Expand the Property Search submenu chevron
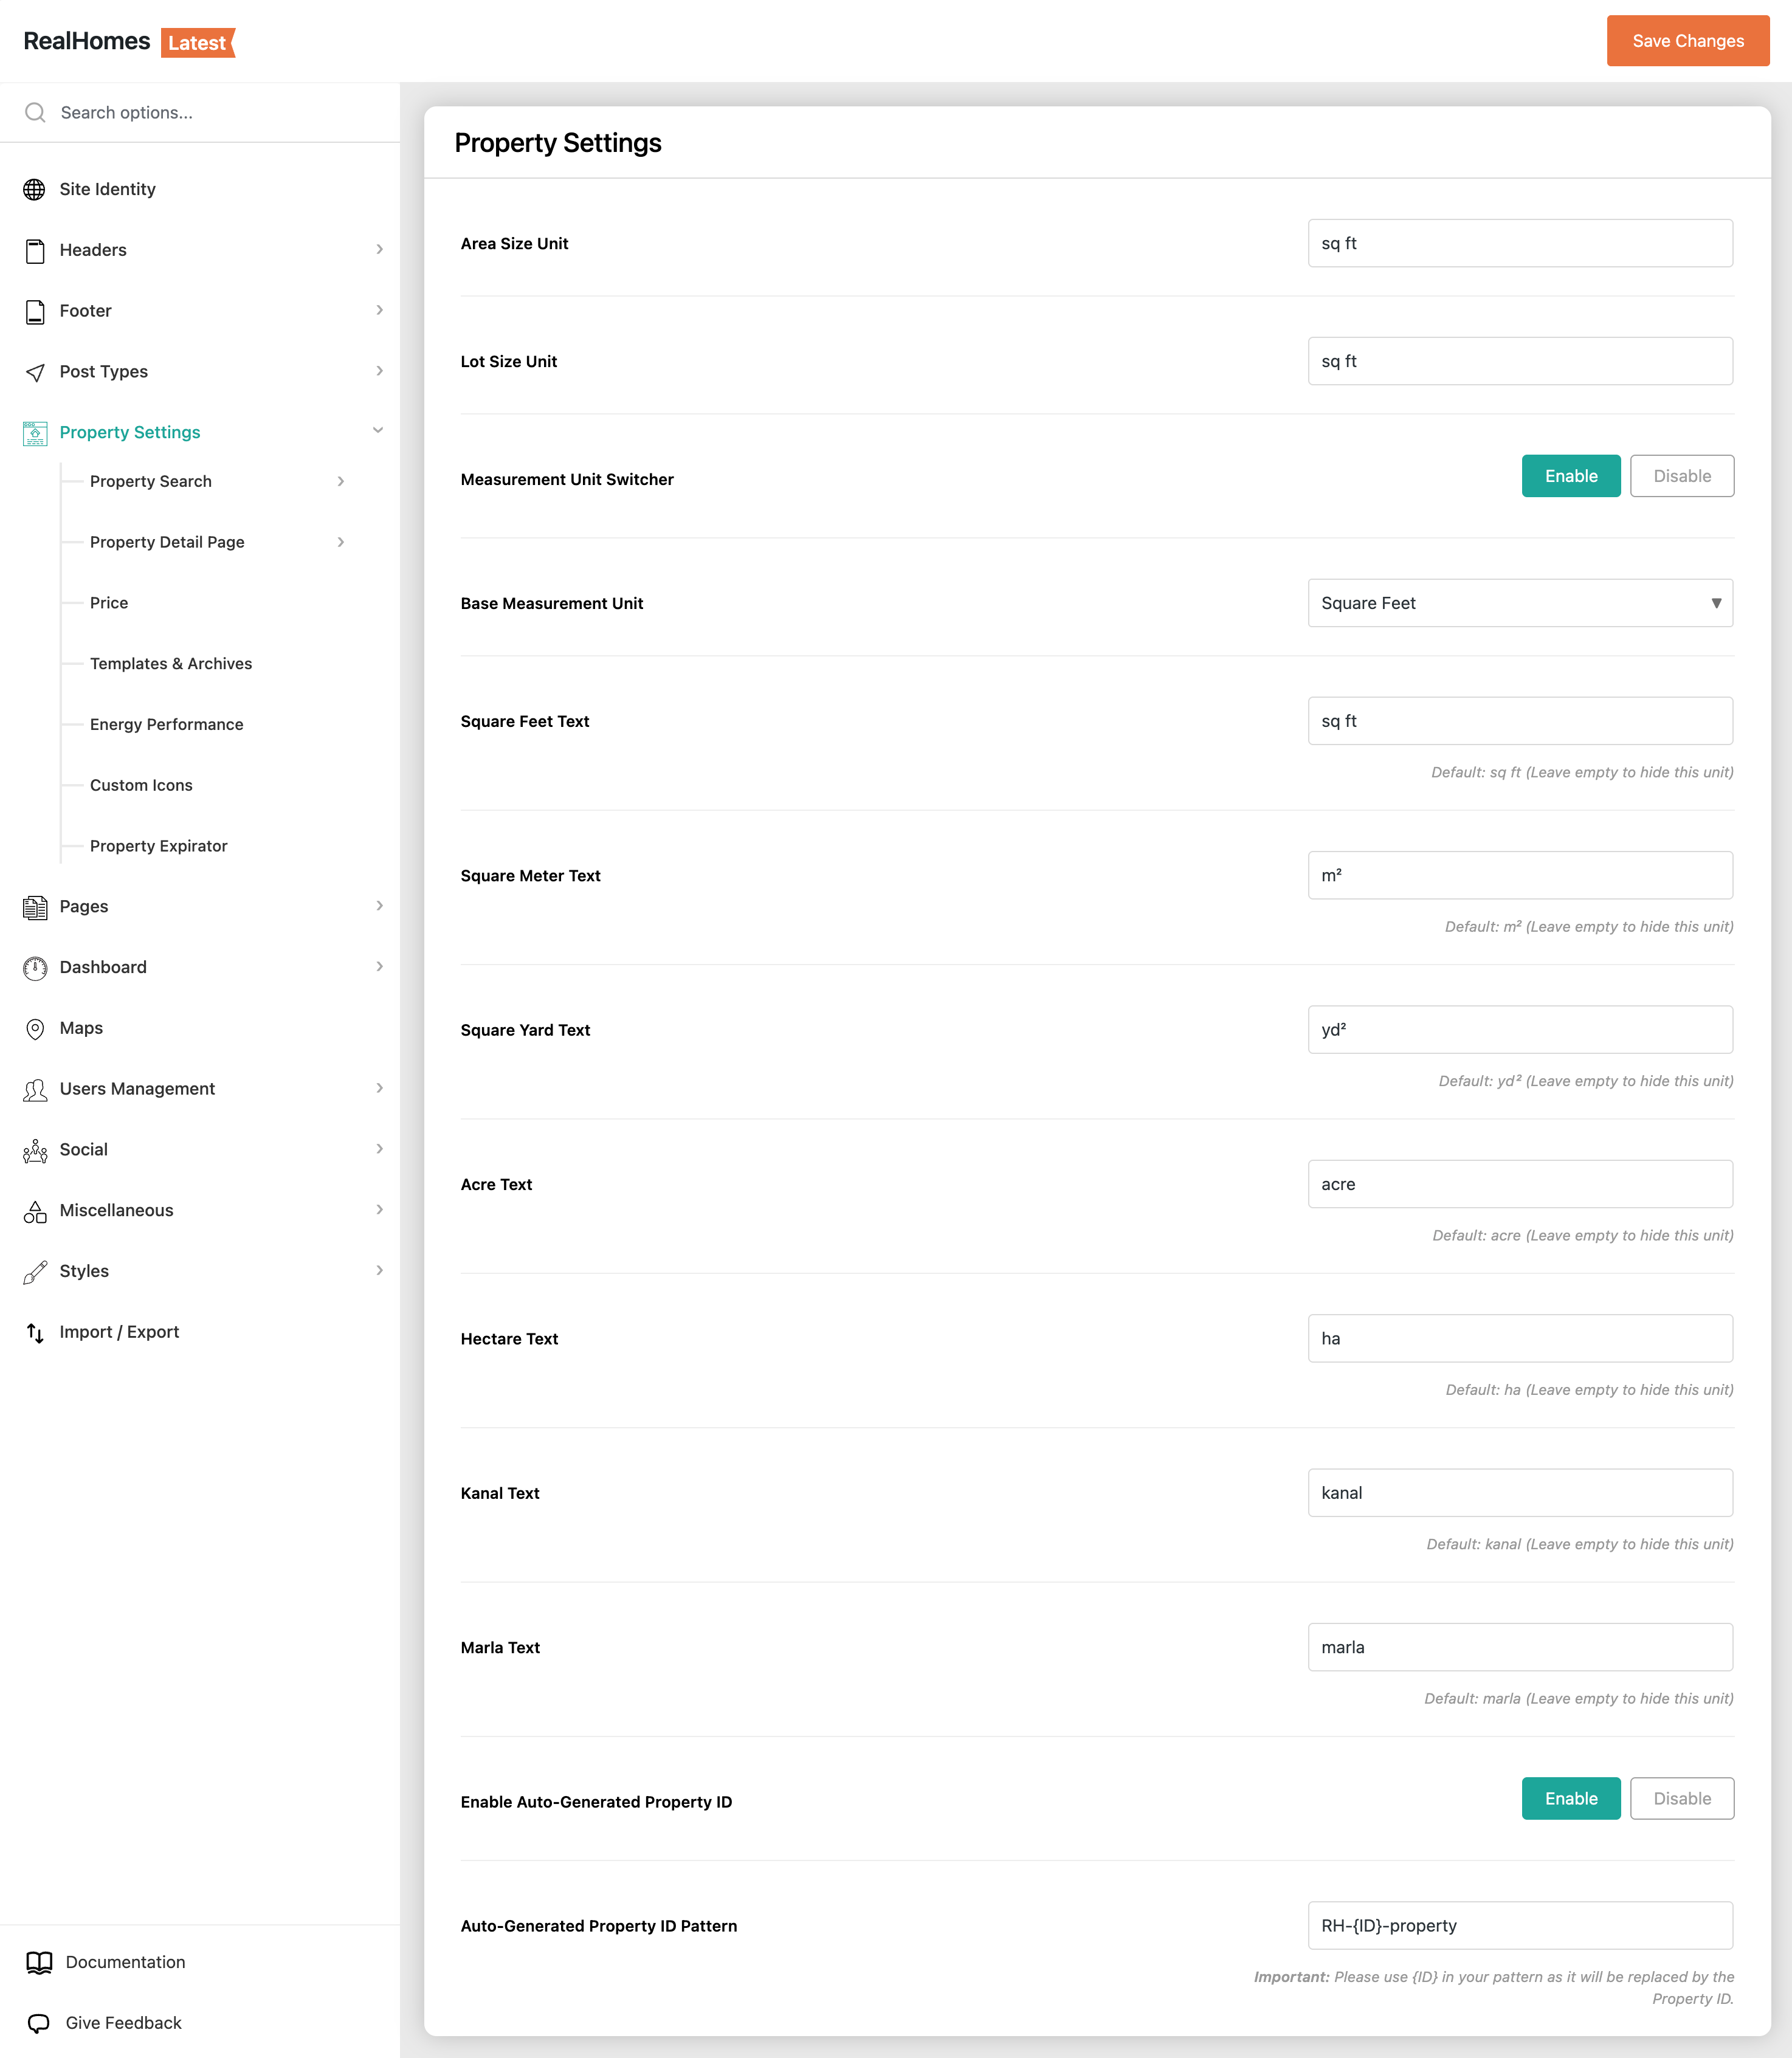 [341, 481]
